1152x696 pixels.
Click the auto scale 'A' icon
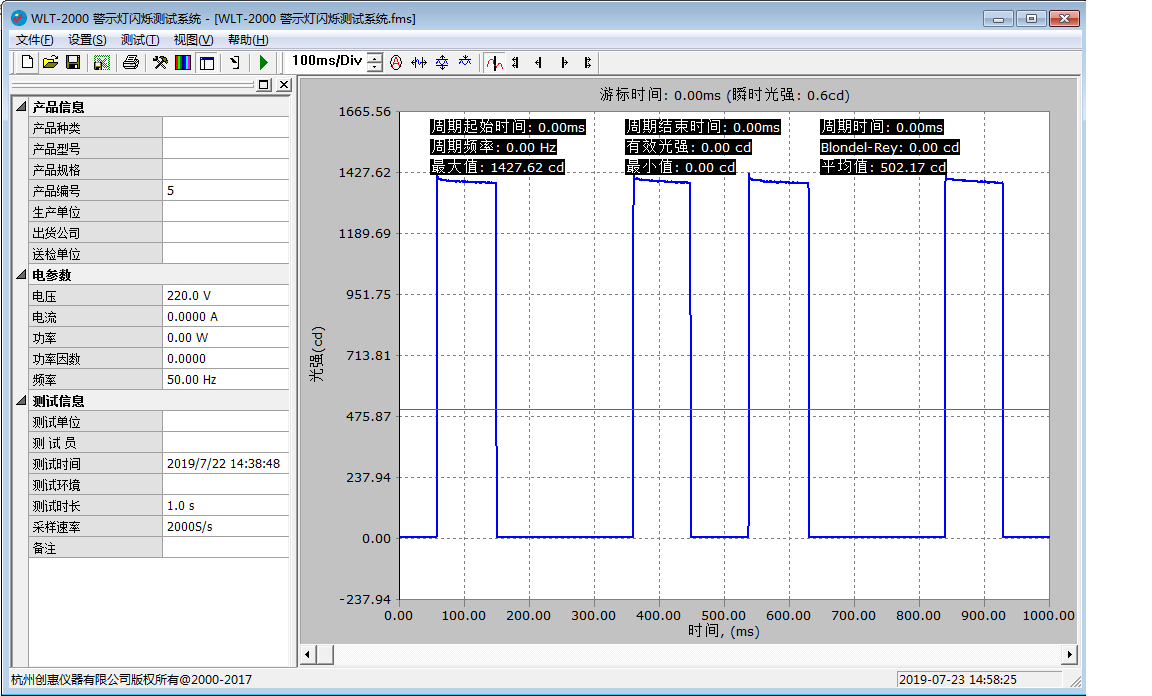coord(396,62)
